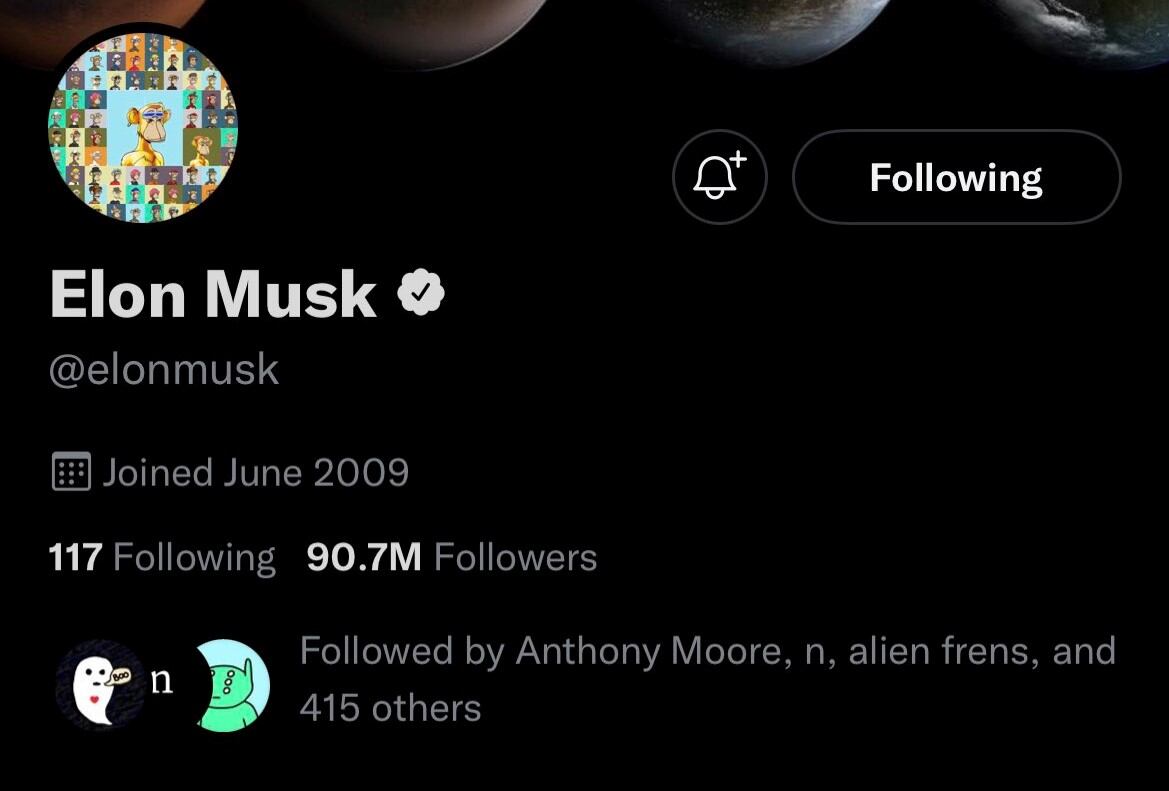Open the green alien frens avatar

coord(232,685)
